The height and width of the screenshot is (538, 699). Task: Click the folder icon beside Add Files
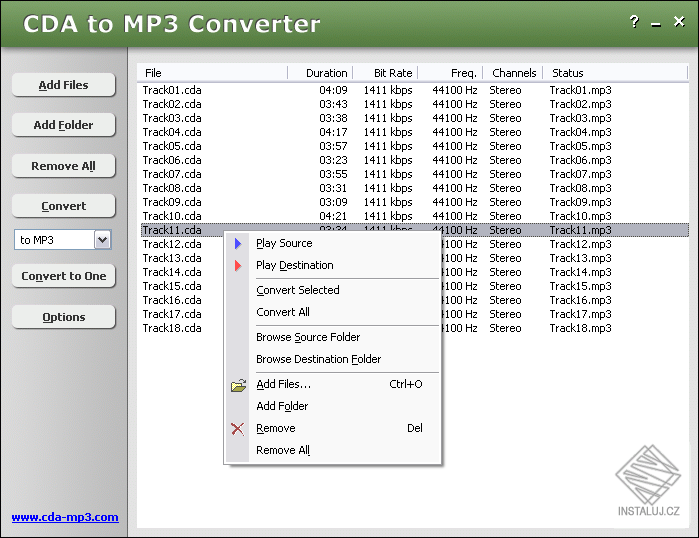click(237, 385)
